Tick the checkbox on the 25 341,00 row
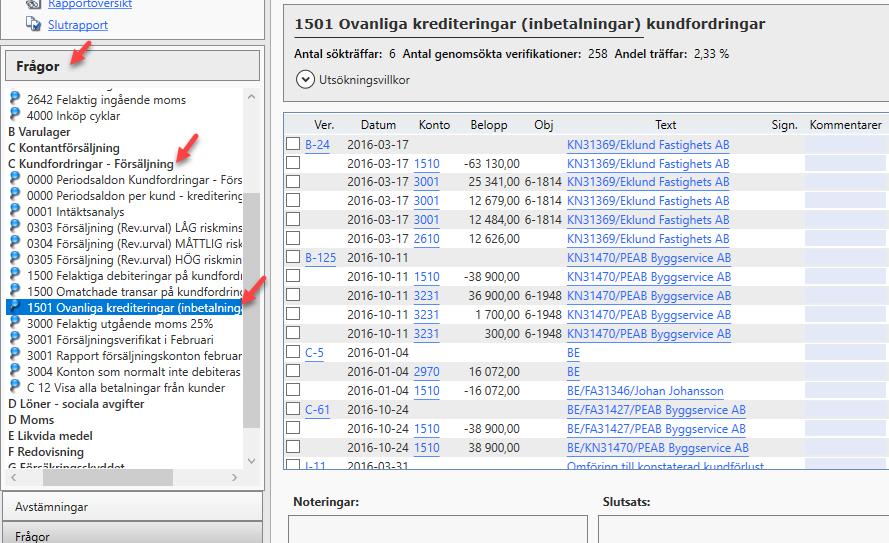889x543 pixels. click(293, 181)
